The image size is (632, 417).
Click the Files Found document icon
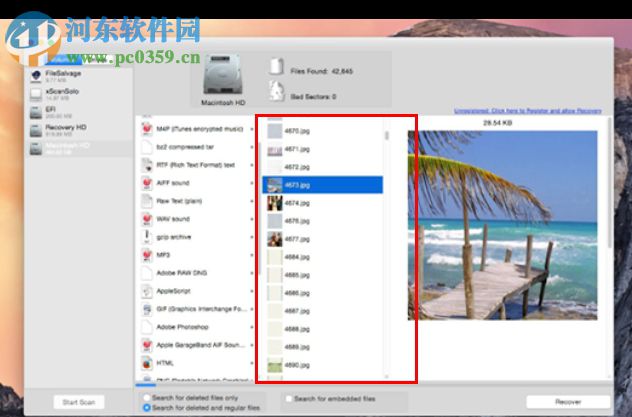pyautogui.click(x=276, y=66)
